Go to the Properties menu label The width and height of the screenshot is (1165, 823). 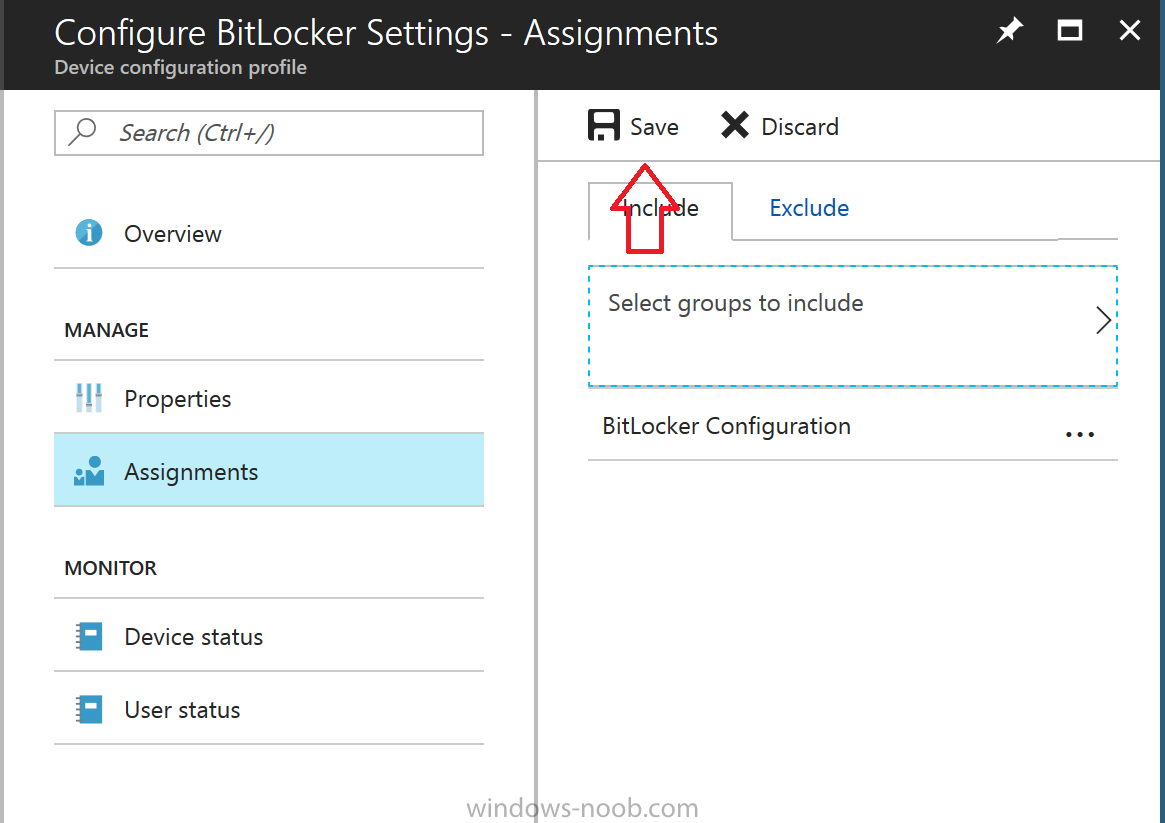178,399
